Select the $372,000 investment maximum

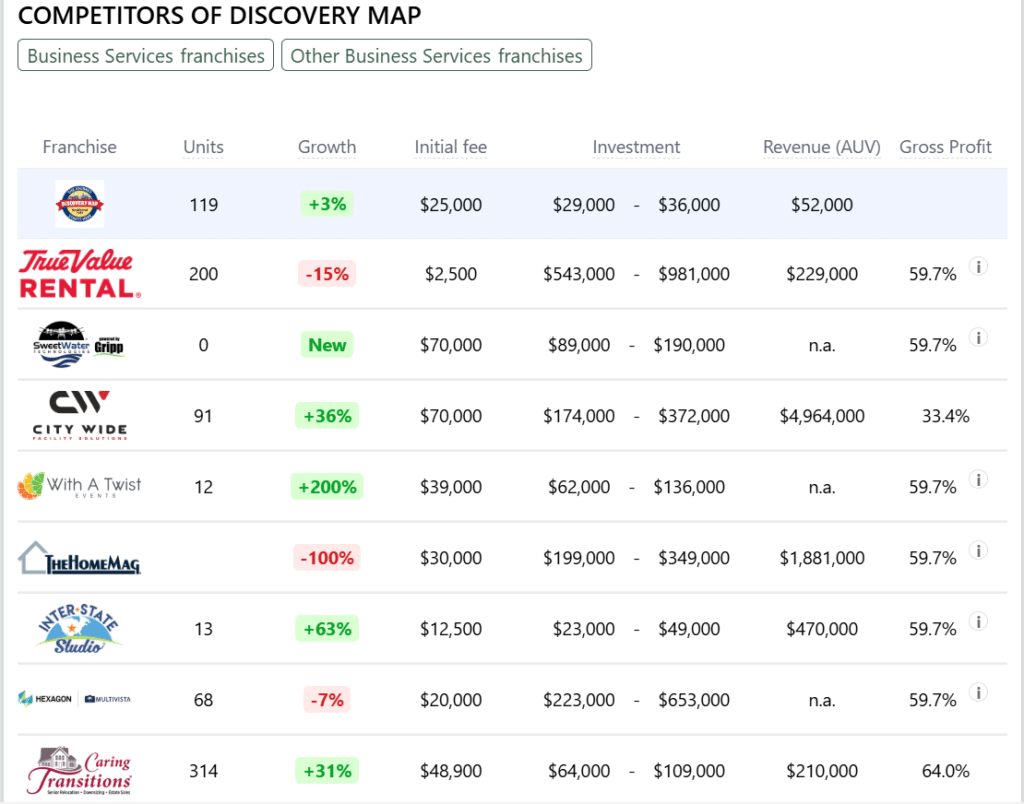694,416
